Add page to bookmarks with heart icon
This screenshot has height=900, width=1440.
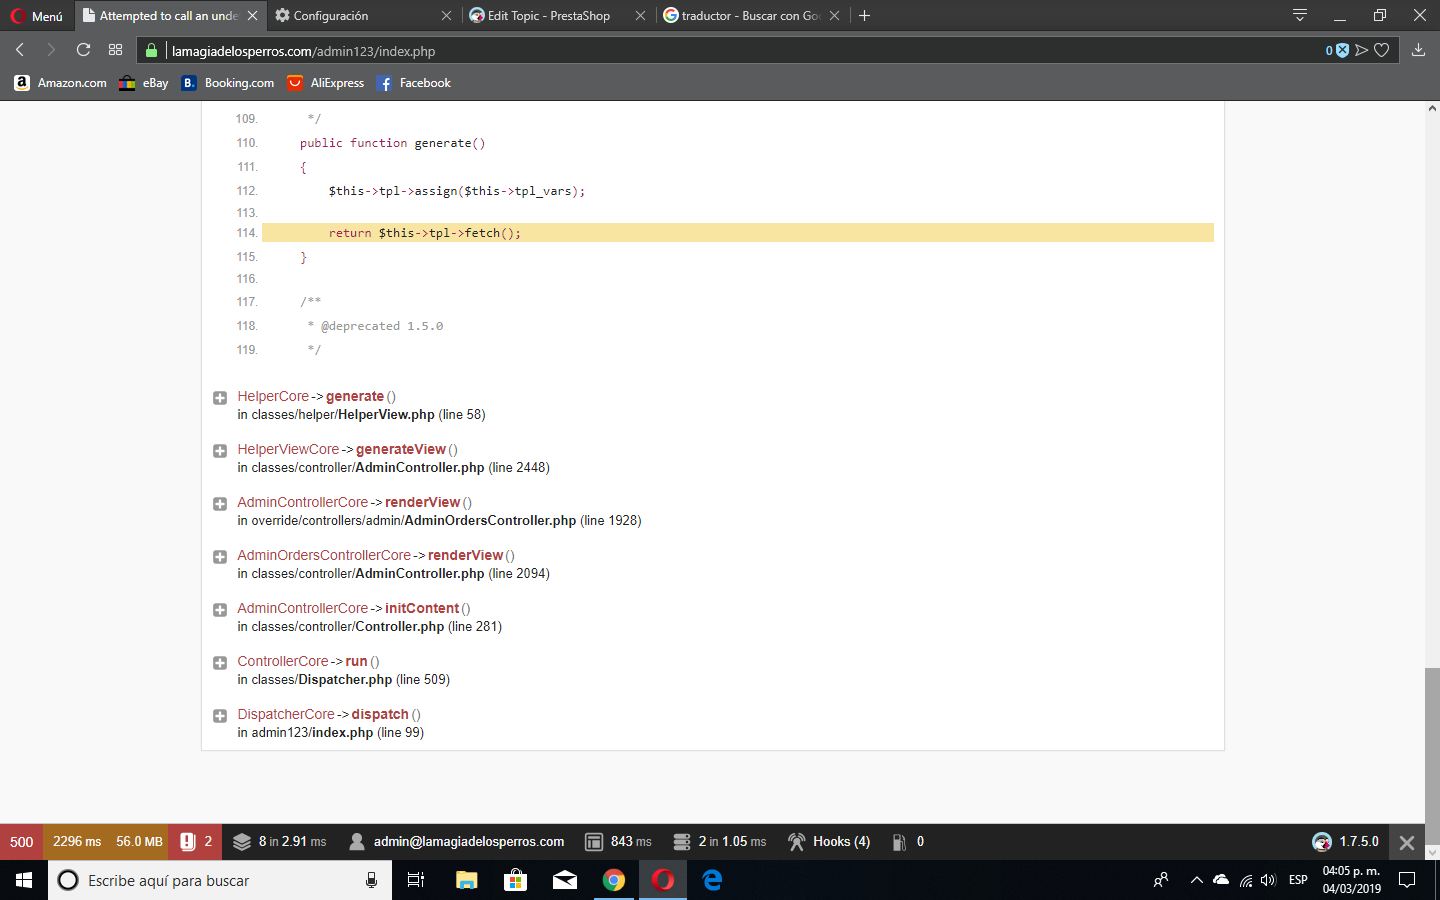click(1382, 51)
